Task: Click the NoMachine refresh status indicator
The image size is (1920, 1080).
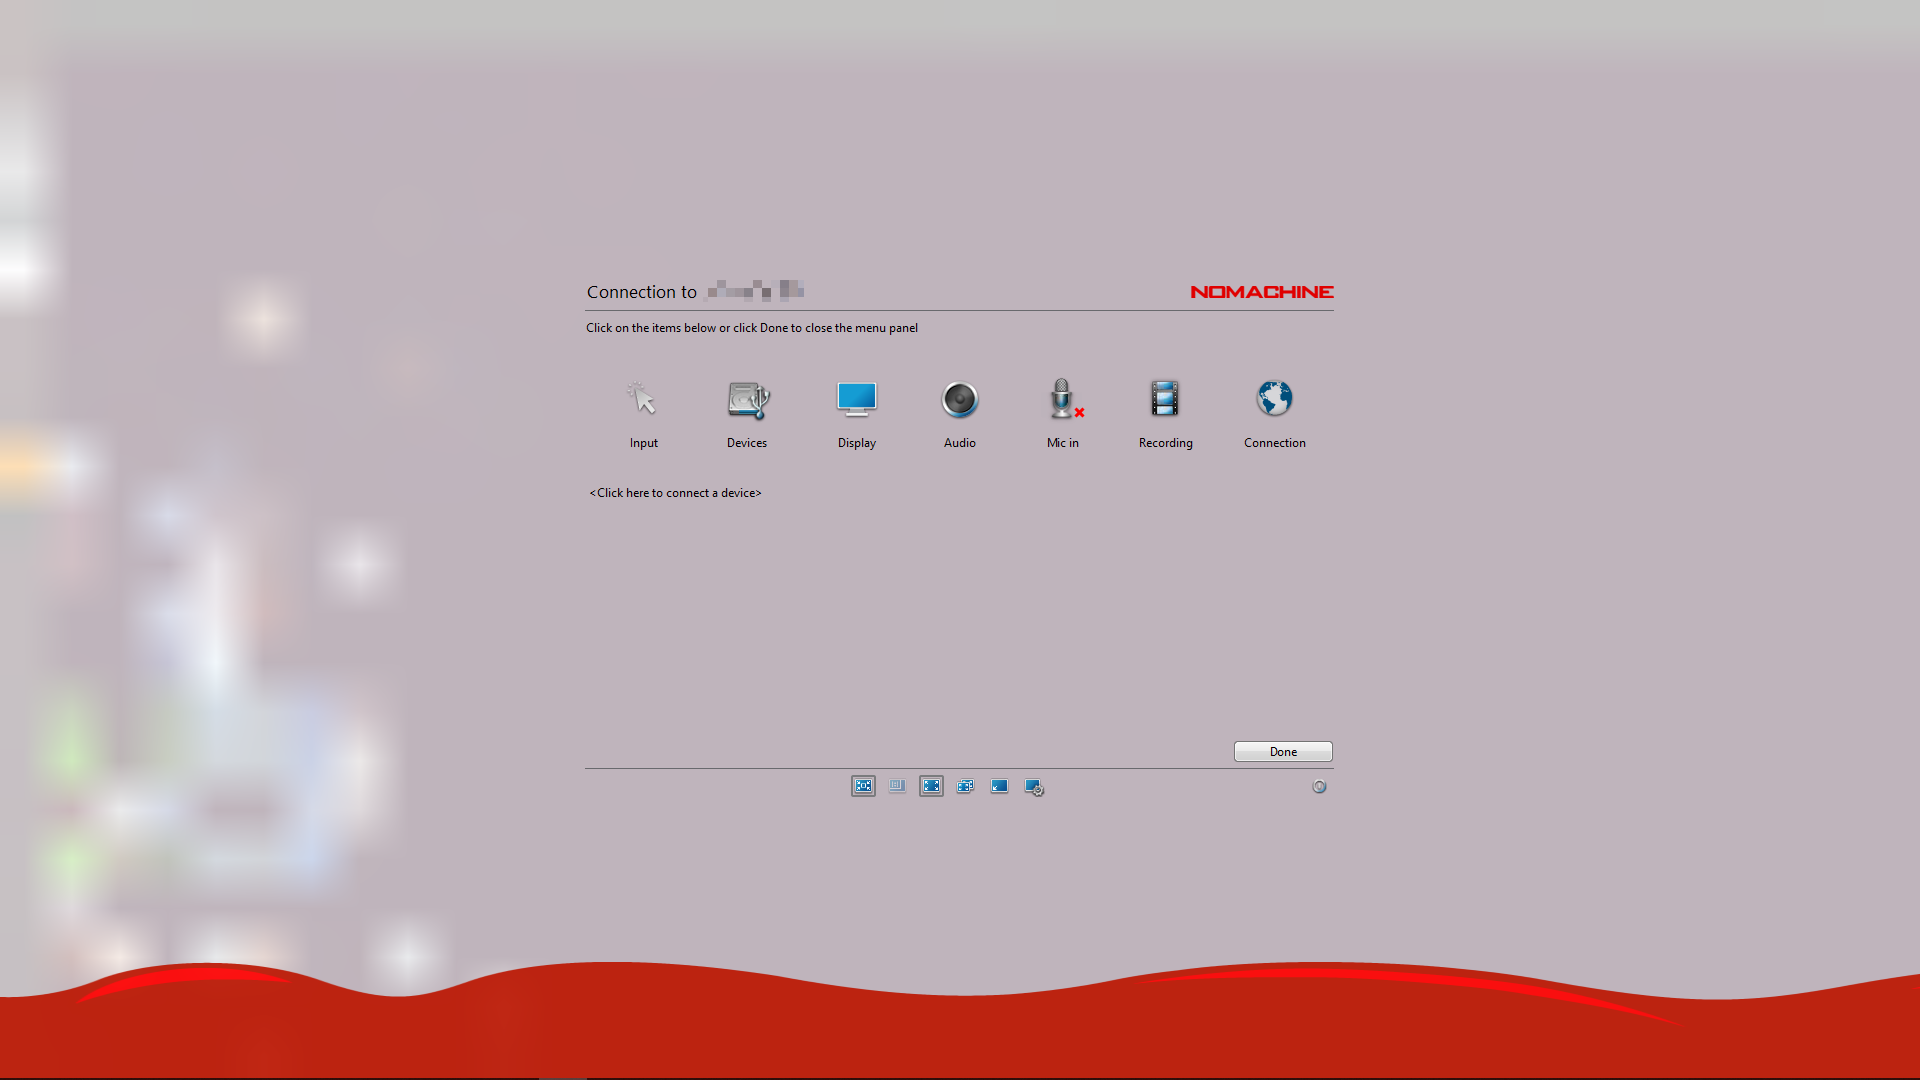Action: tap(1319, 786)
